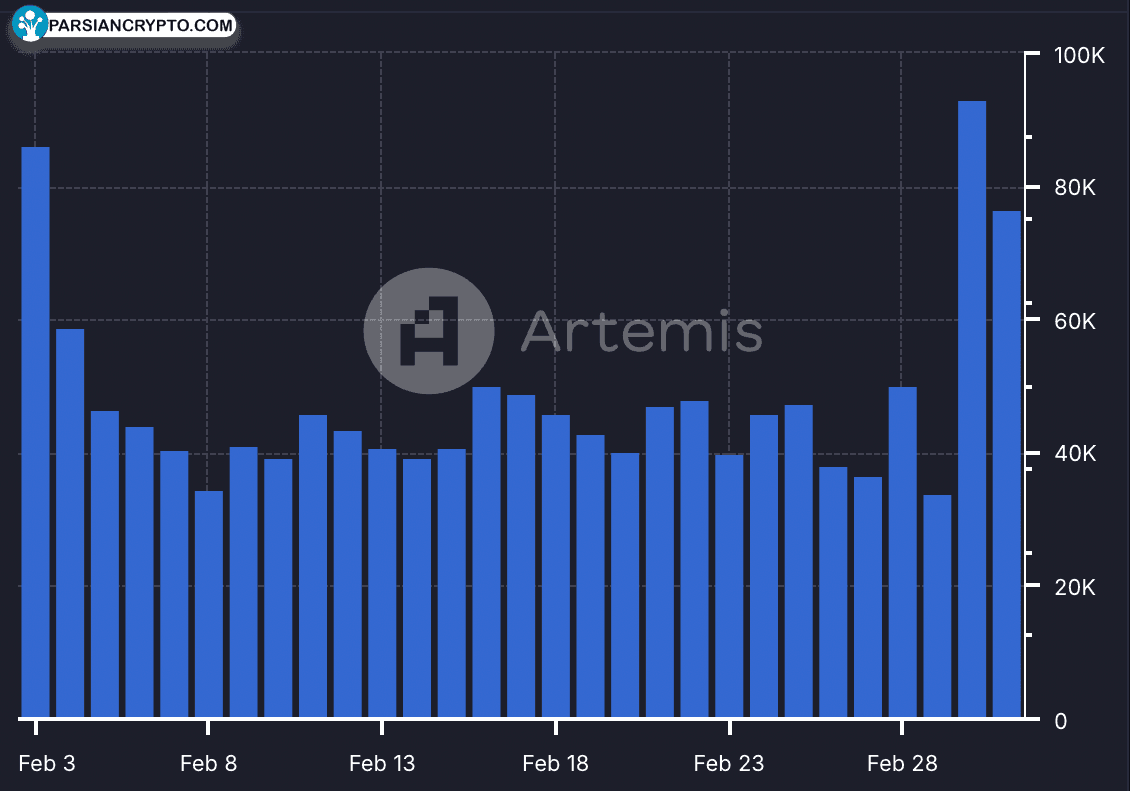
Task: Click the Feb 13 axis label
Action: 382,763
